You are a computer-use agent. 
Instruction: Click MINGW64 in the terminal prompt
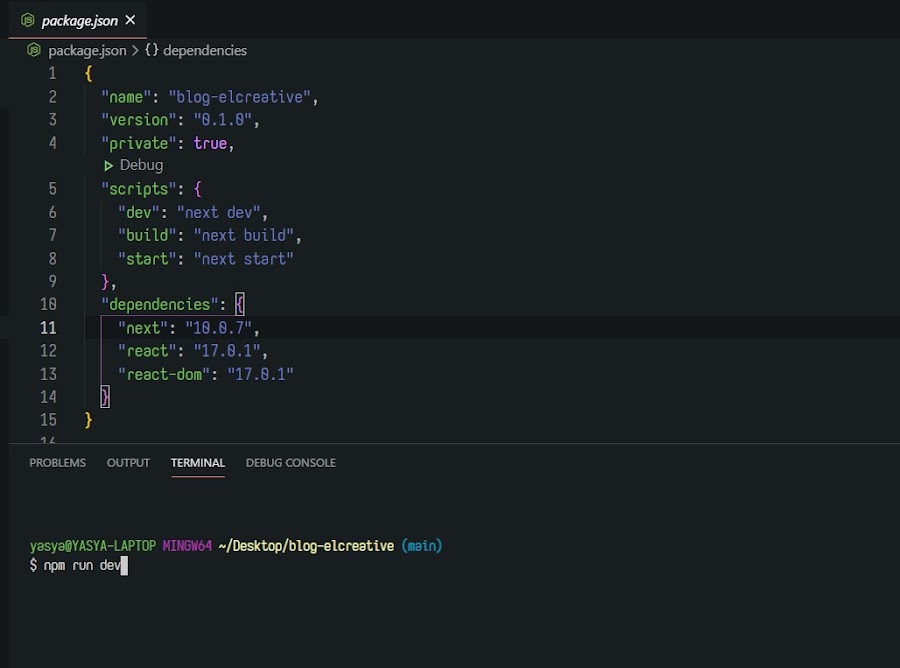click(x=187, y=546)
